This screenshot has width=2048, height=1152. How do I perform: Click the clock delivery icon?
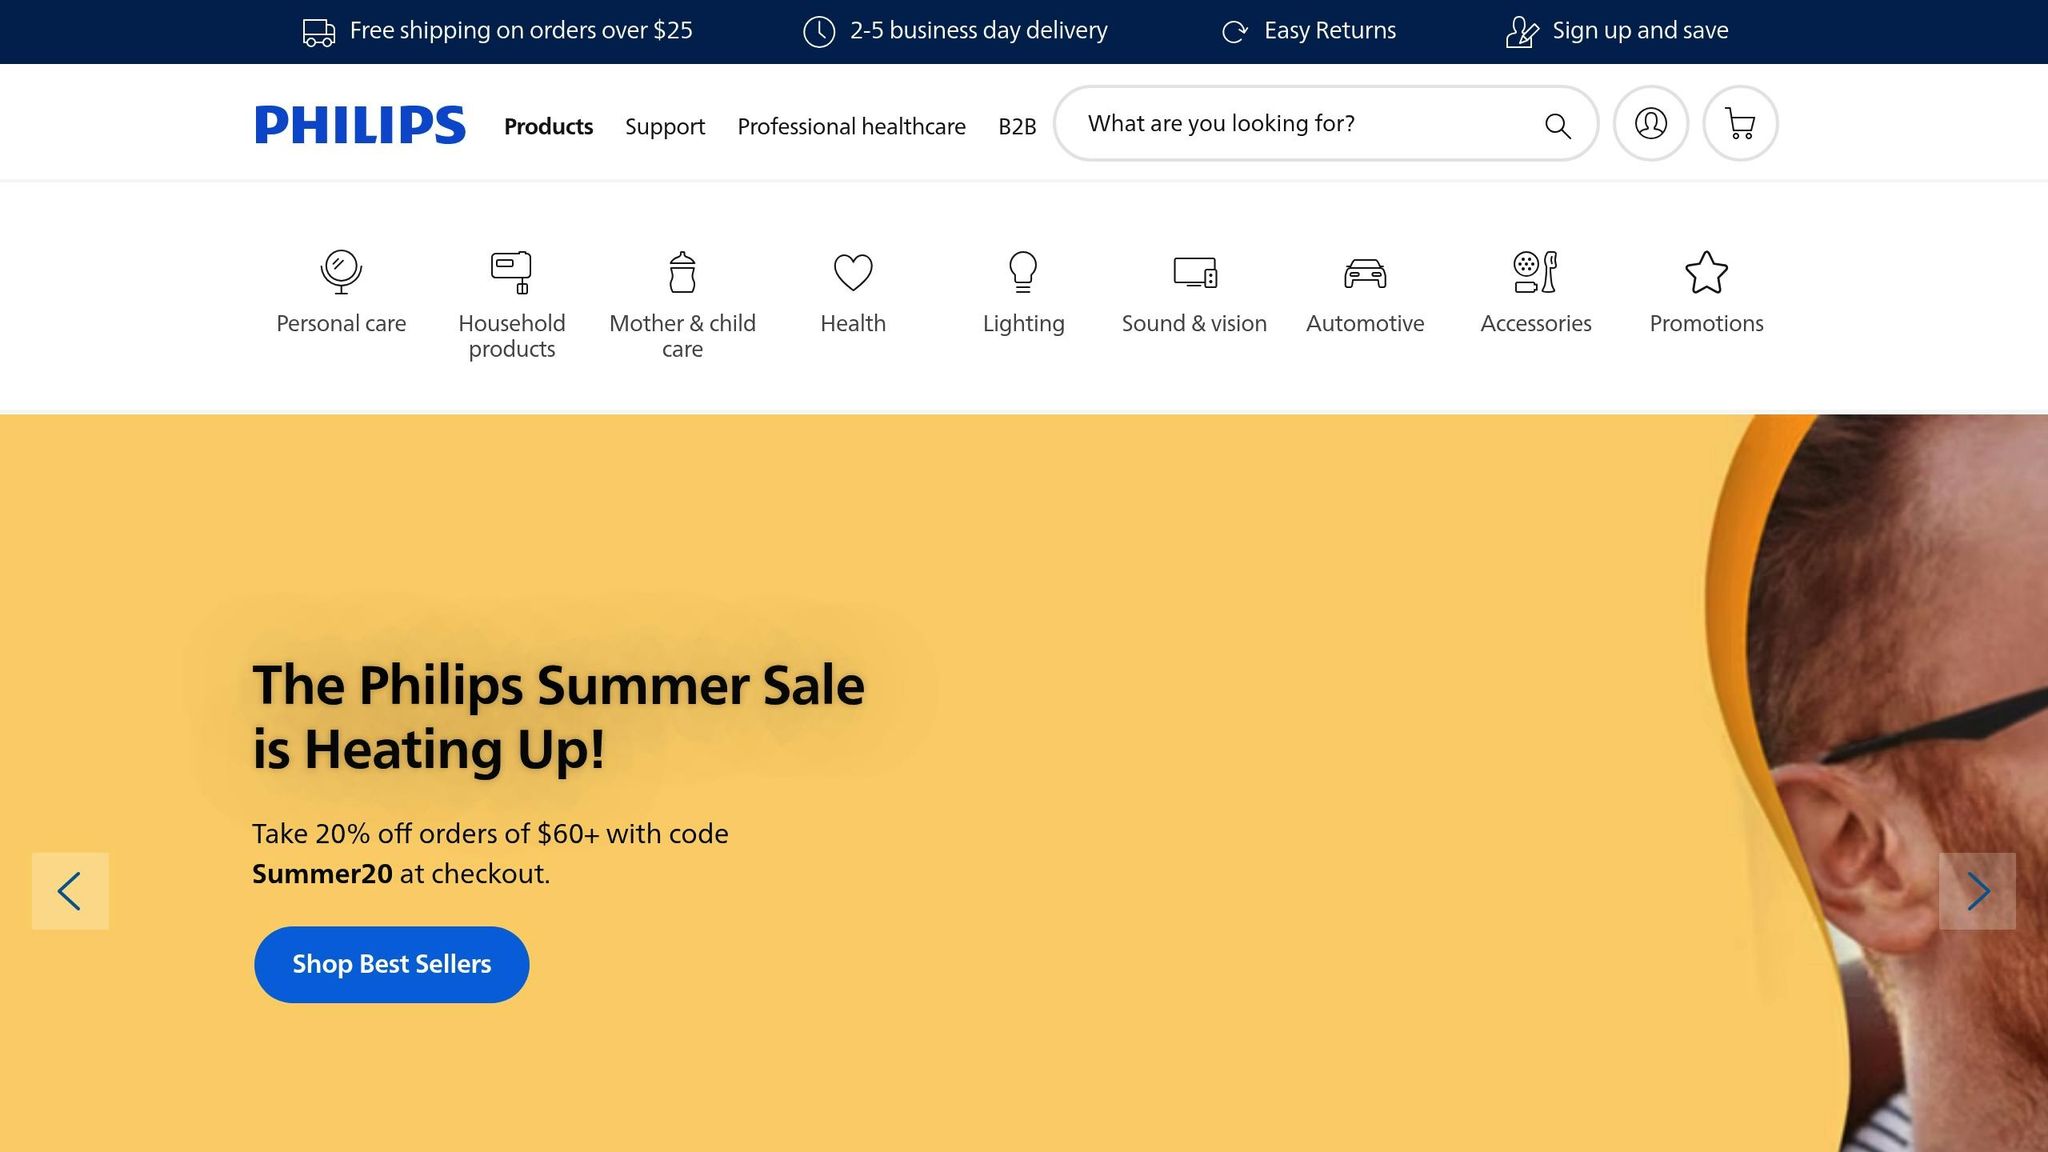click(819, 31)
